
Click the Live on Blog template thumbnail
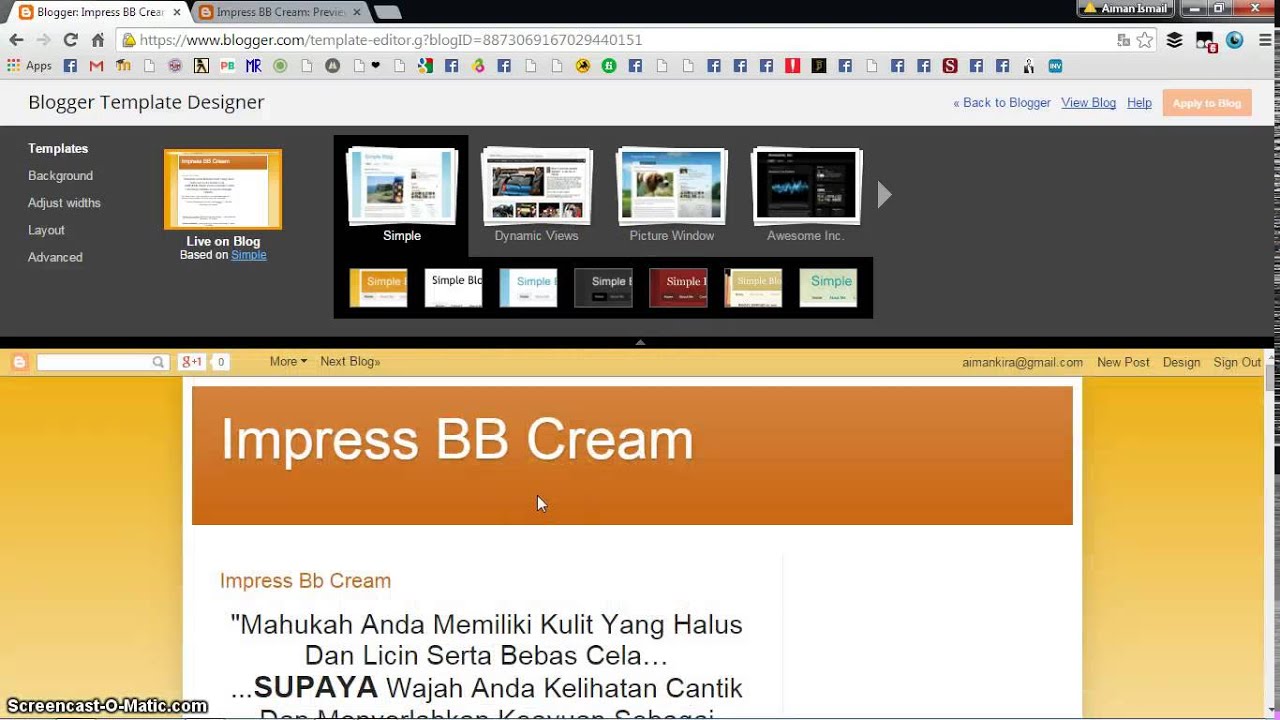pyautogui.click(x=223, y=189)
